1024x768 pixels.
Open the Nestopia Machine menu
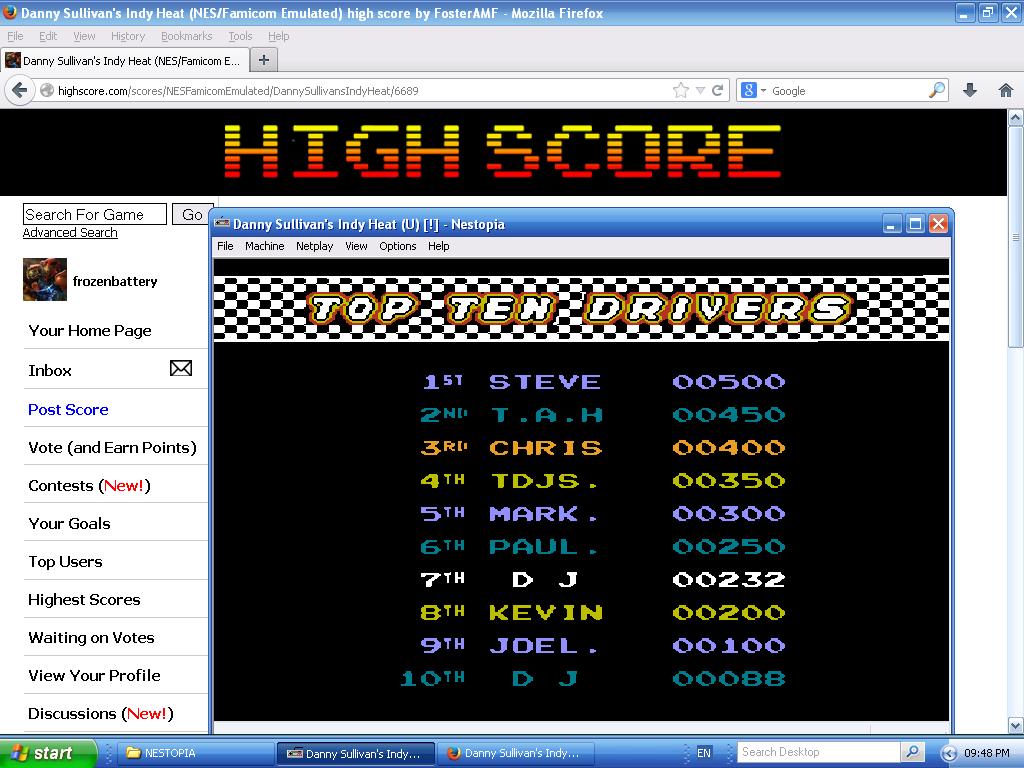pos(264,246)
